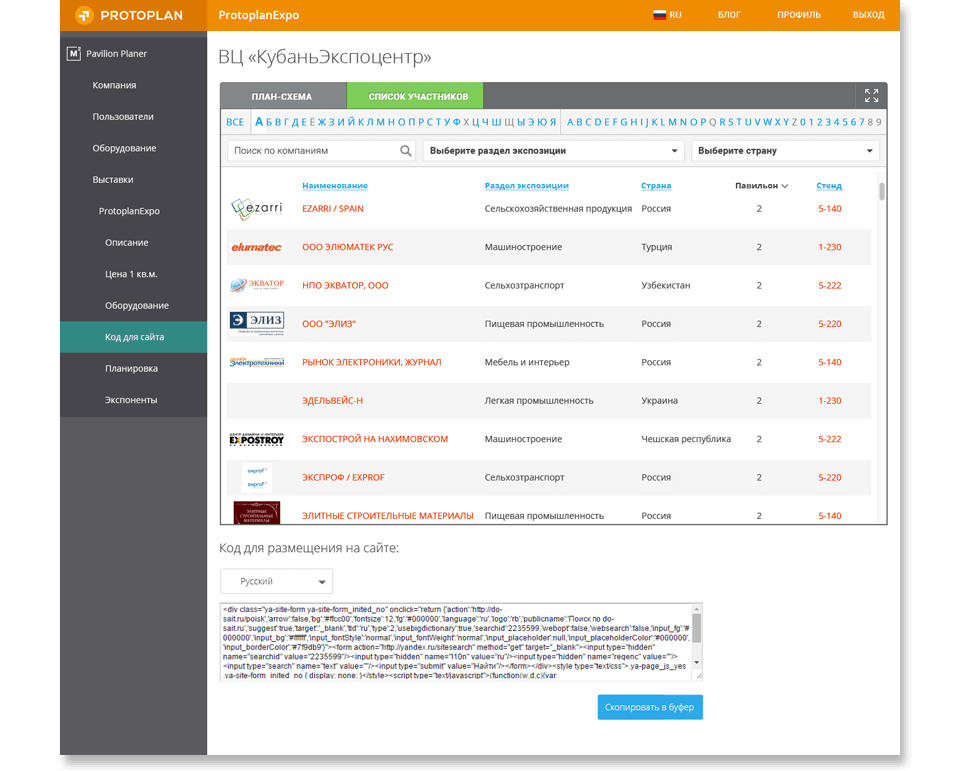The height and width of the screenshot is (771, 960).
Task: Click the ProtoplanExpo header title
Action: coord(259,15)
